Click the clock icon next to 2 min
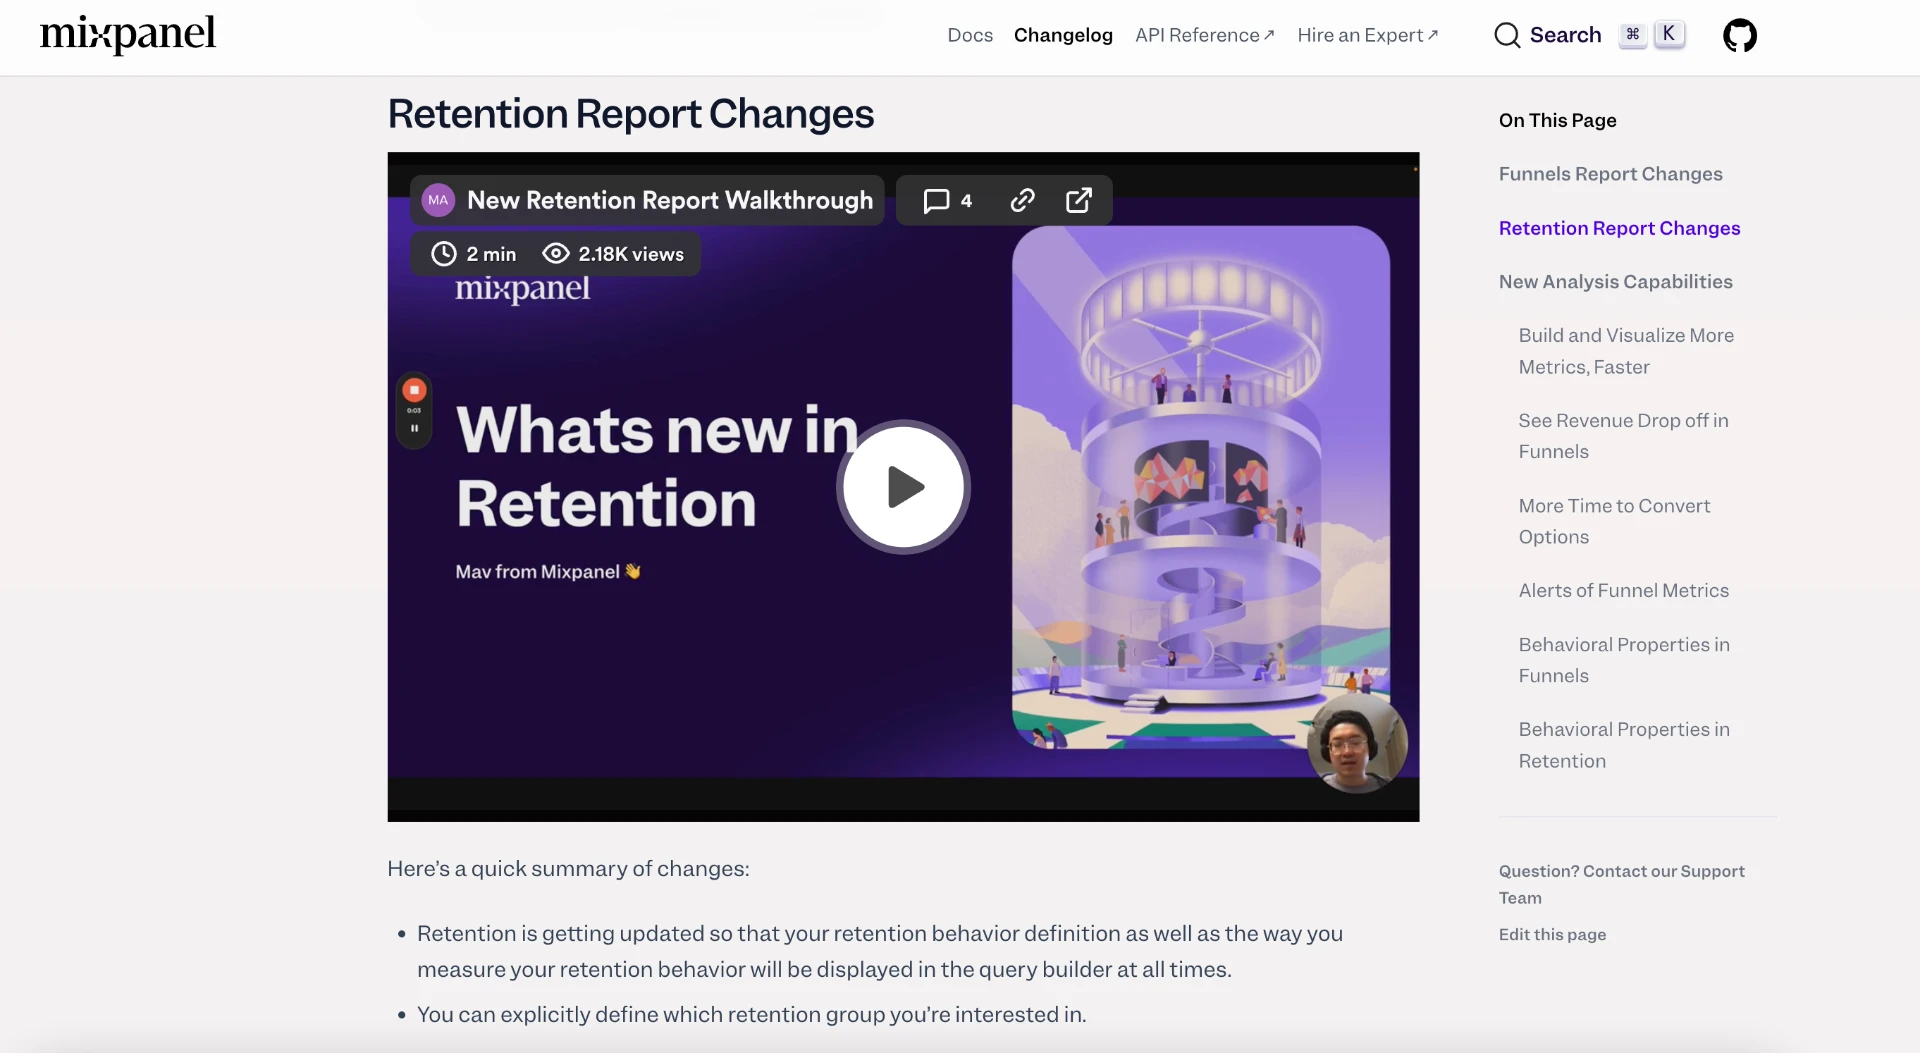This screenshot has height=1053, width=1920. point(445,253)
